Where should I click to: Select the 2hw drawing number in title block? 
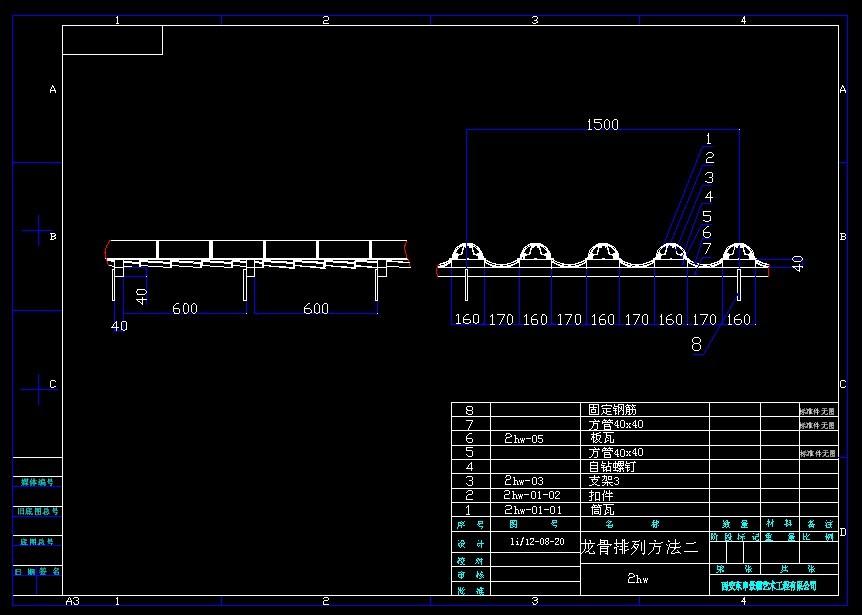(x=638, y=578)
